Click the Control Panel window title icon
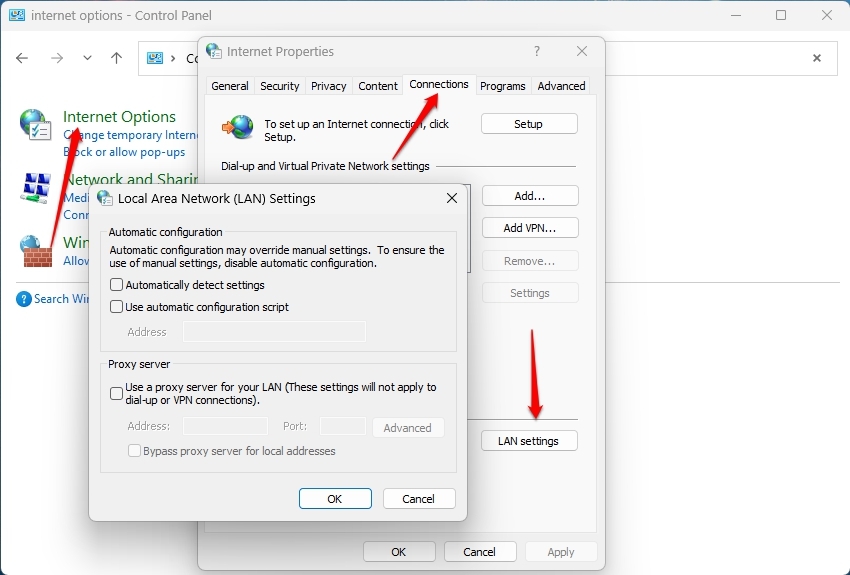 17,15
